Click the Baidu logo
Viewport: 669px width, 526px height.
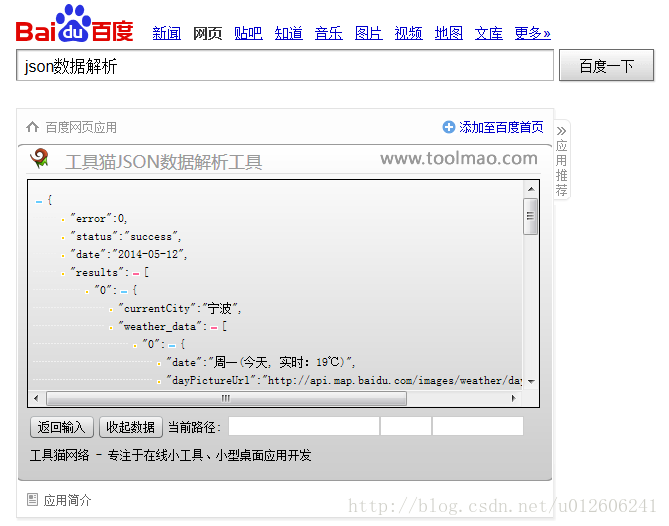[75, 24]
